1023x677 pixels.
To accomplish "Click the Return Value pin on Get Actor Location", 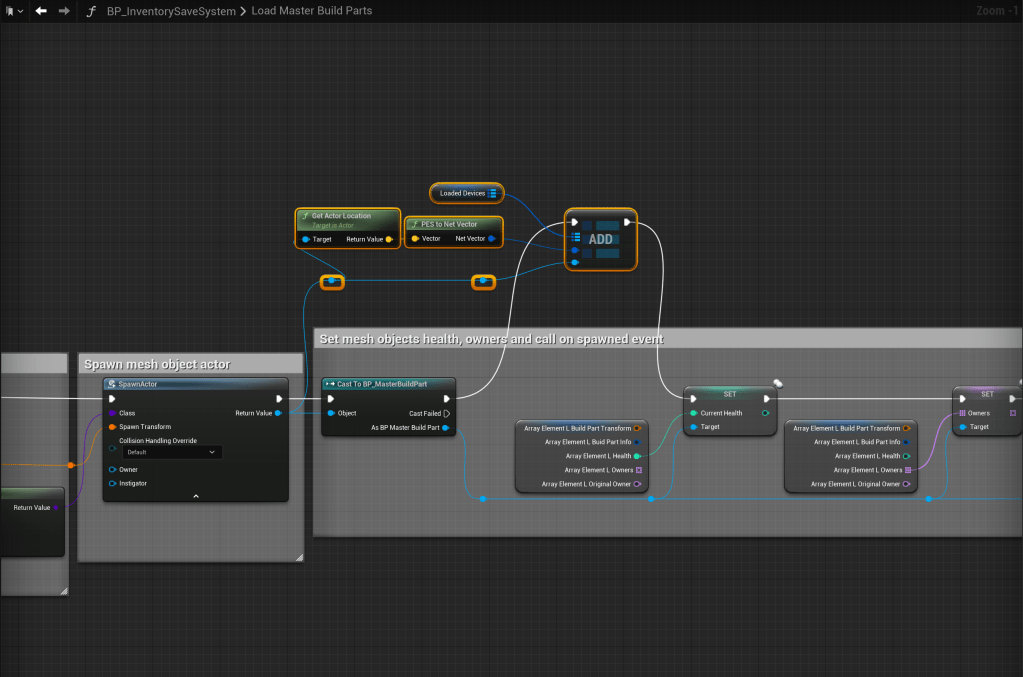I will [389, 239].
